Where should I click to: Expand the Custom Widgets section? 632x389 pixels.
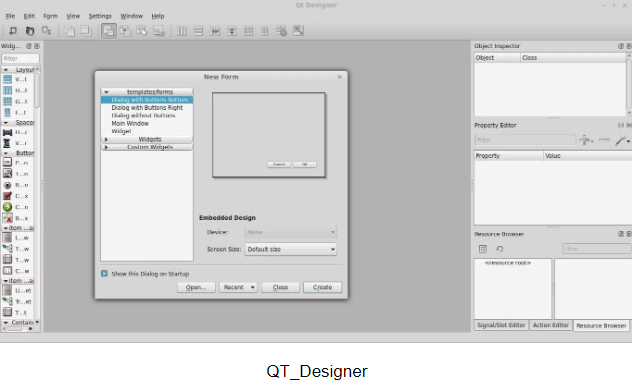click(106, 148)
